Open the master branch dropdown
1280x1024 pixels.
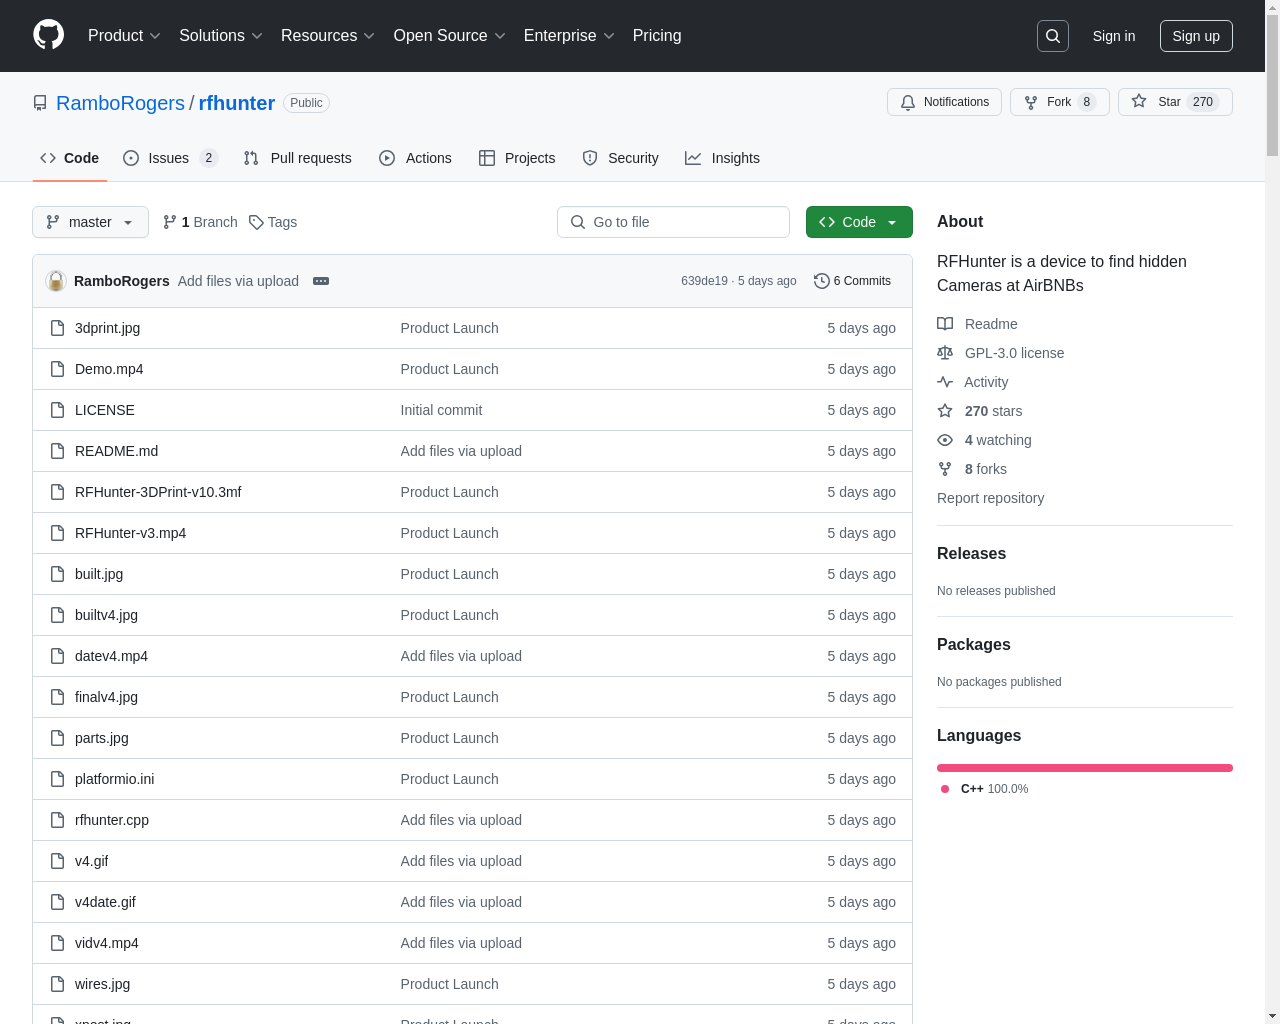click(x=90, y=222)
